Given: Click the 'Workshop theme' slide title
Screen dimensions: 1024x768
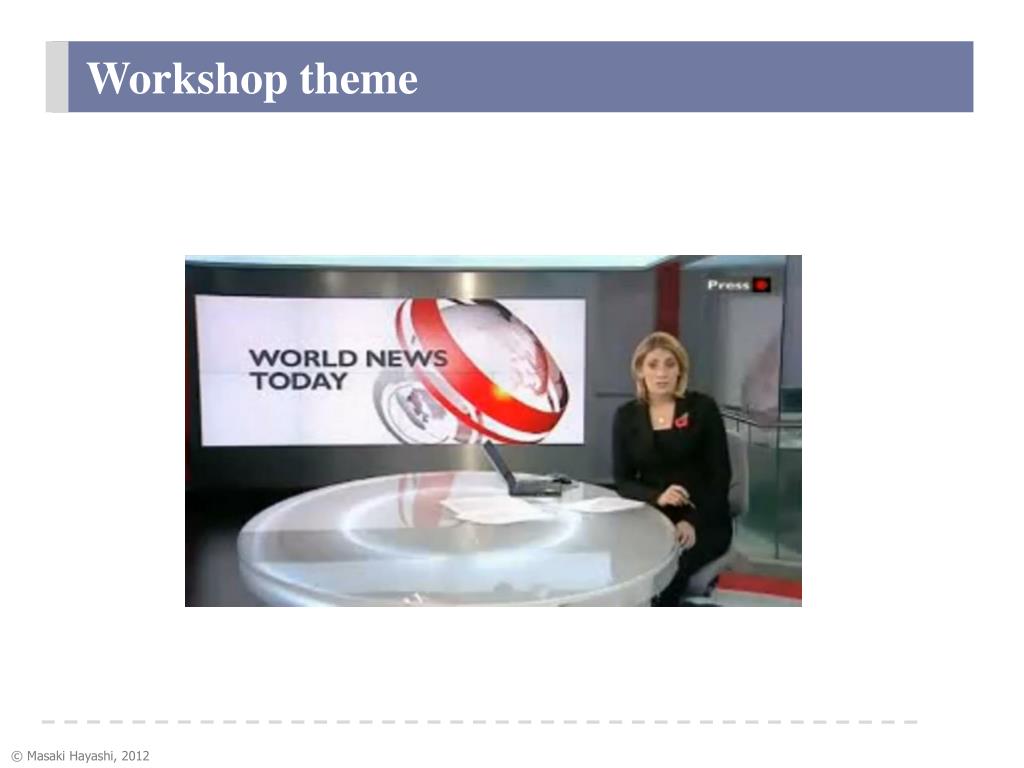Looking at the screenshot, I should click(x=252, y=78).
